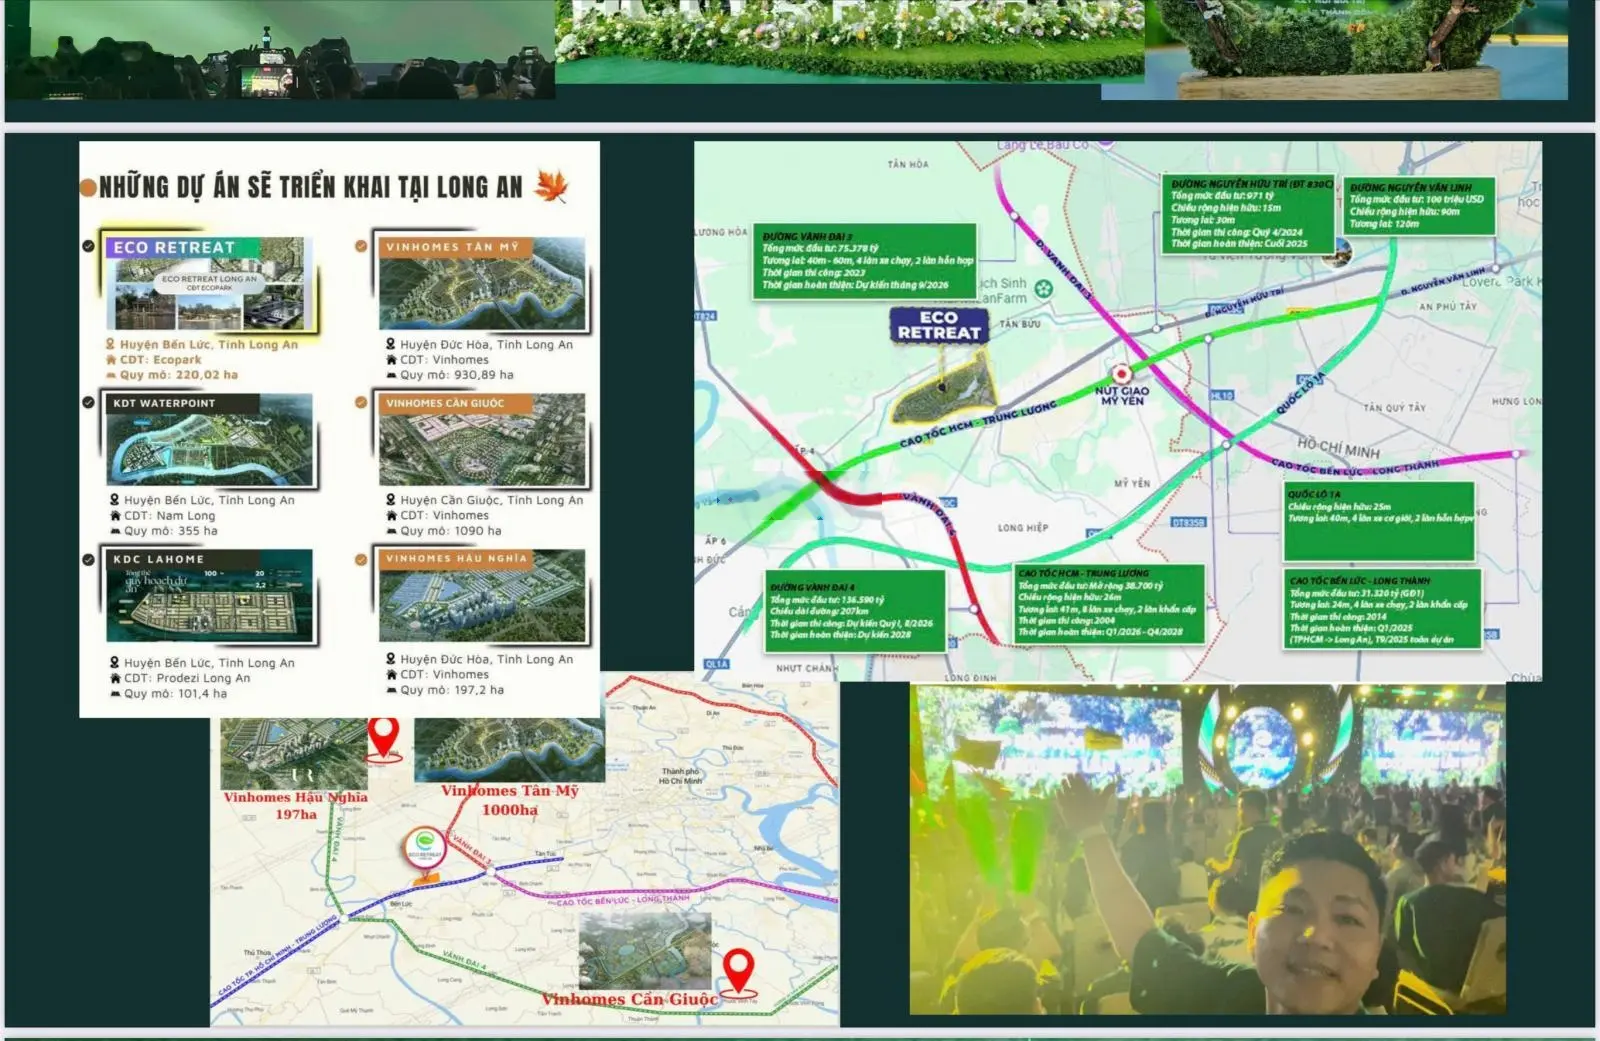Click the 'Vinhomes Hậu Nghĩa 197ha' red label
Screen dimensions: 1600x1041
296,806
